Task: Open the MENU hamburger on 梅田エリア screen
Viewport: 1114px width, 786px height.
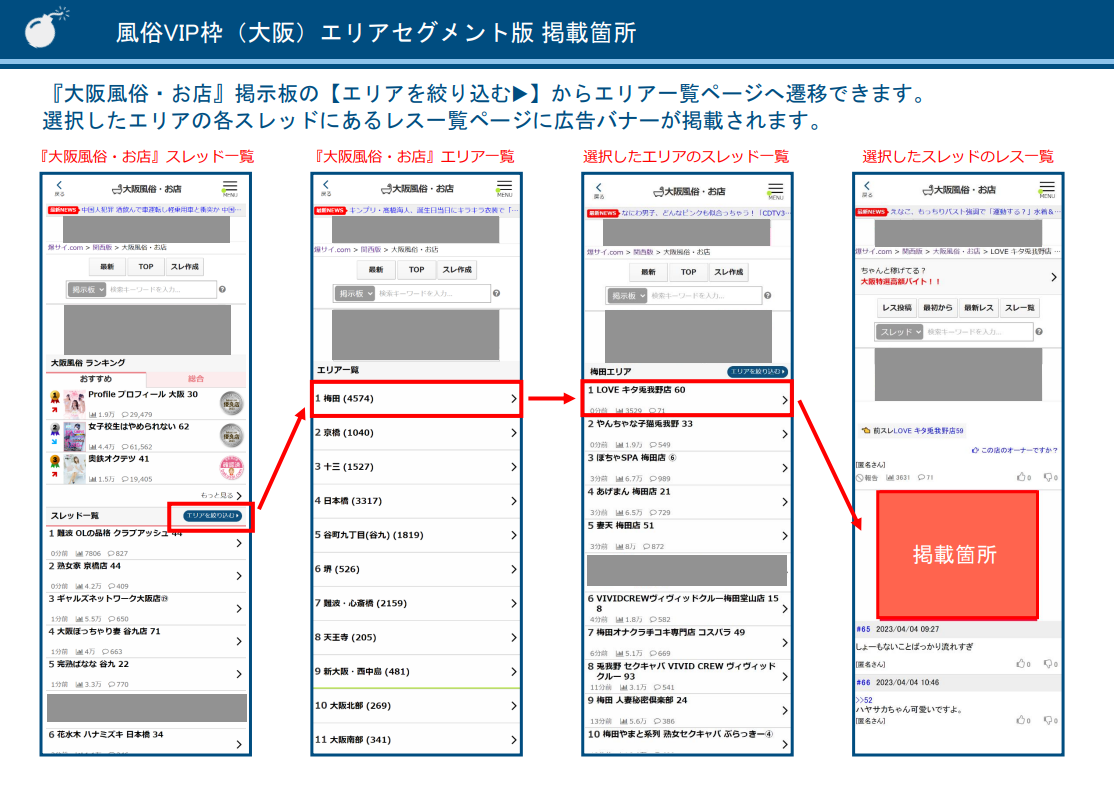Action: click(775, 190)
